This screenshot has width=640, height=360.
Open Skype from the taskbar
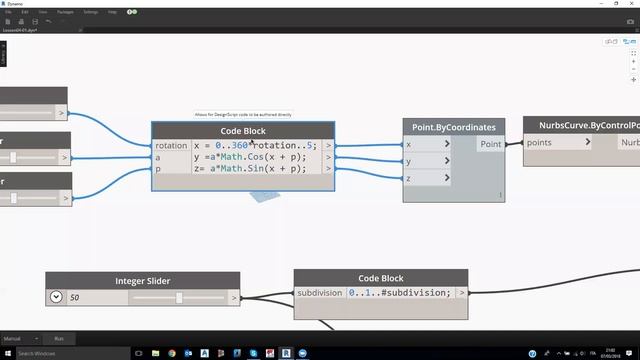(x=253, y=353)
